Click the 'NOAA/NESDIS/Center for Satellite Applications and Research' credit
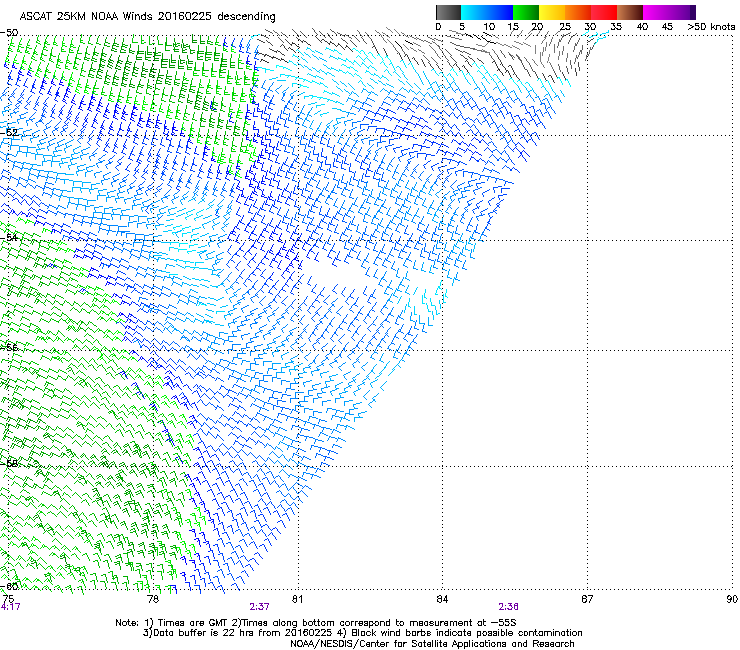 coord(432,644)
